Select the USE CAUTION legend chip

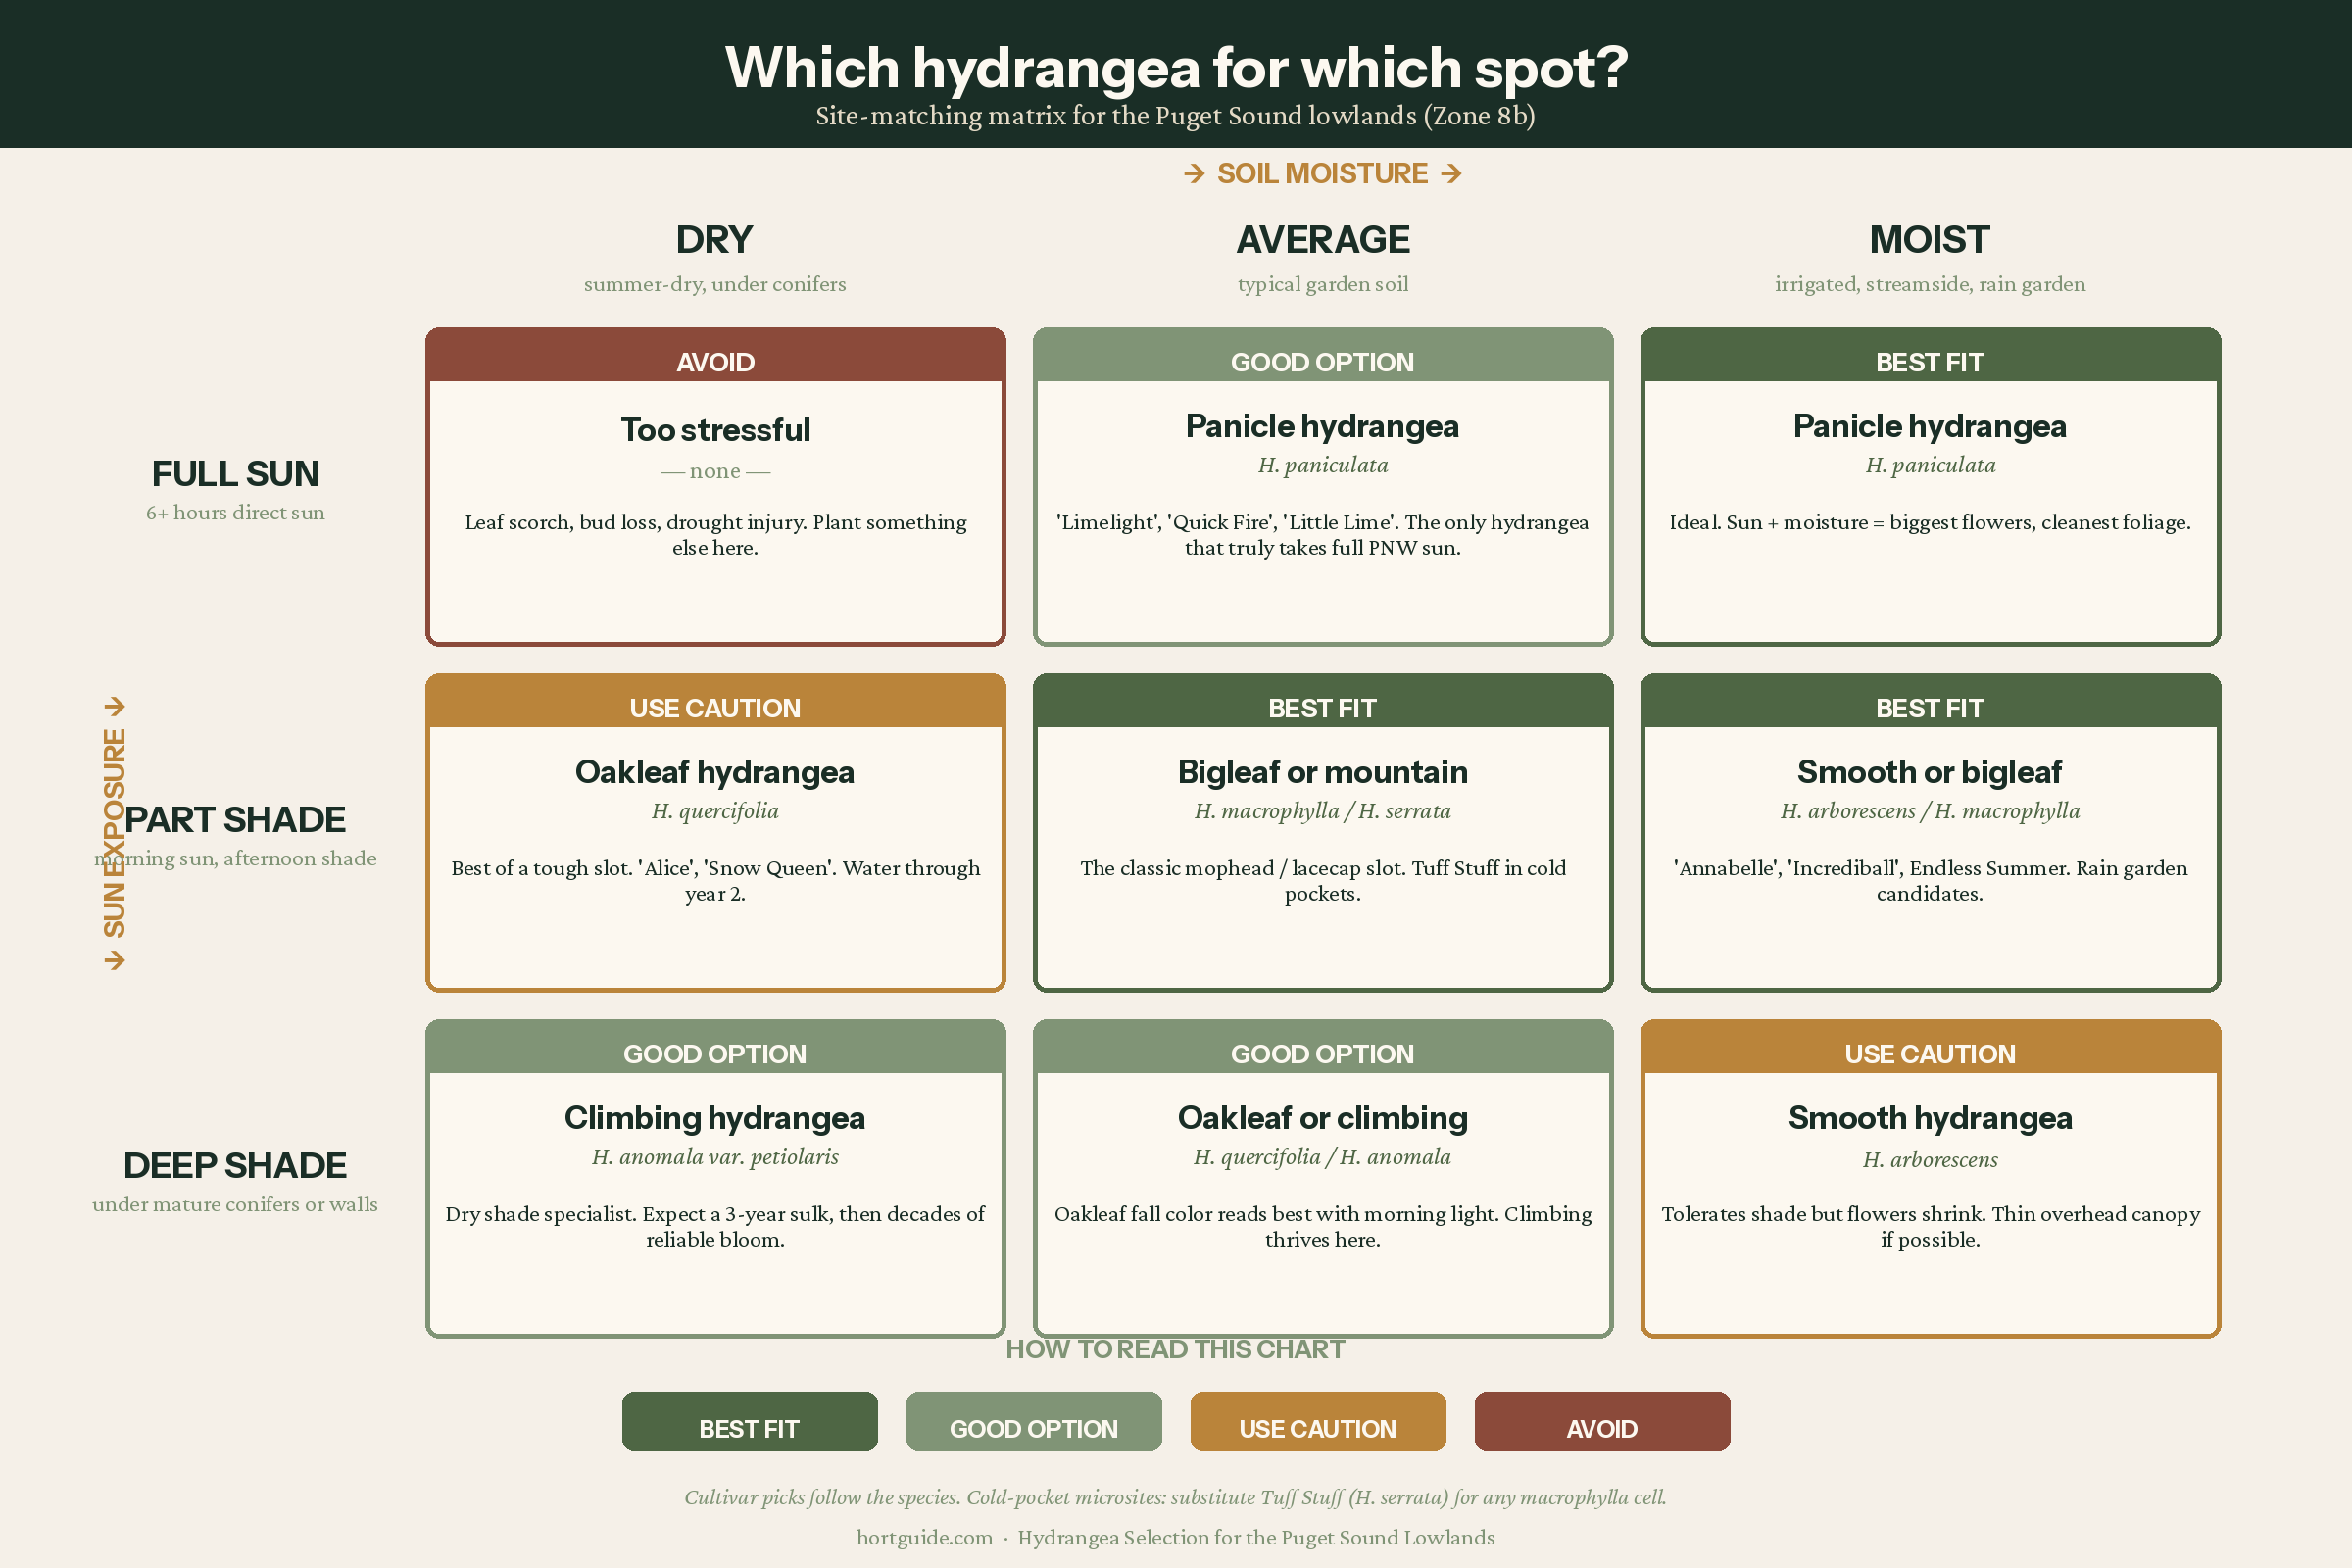(1317, 1421)
